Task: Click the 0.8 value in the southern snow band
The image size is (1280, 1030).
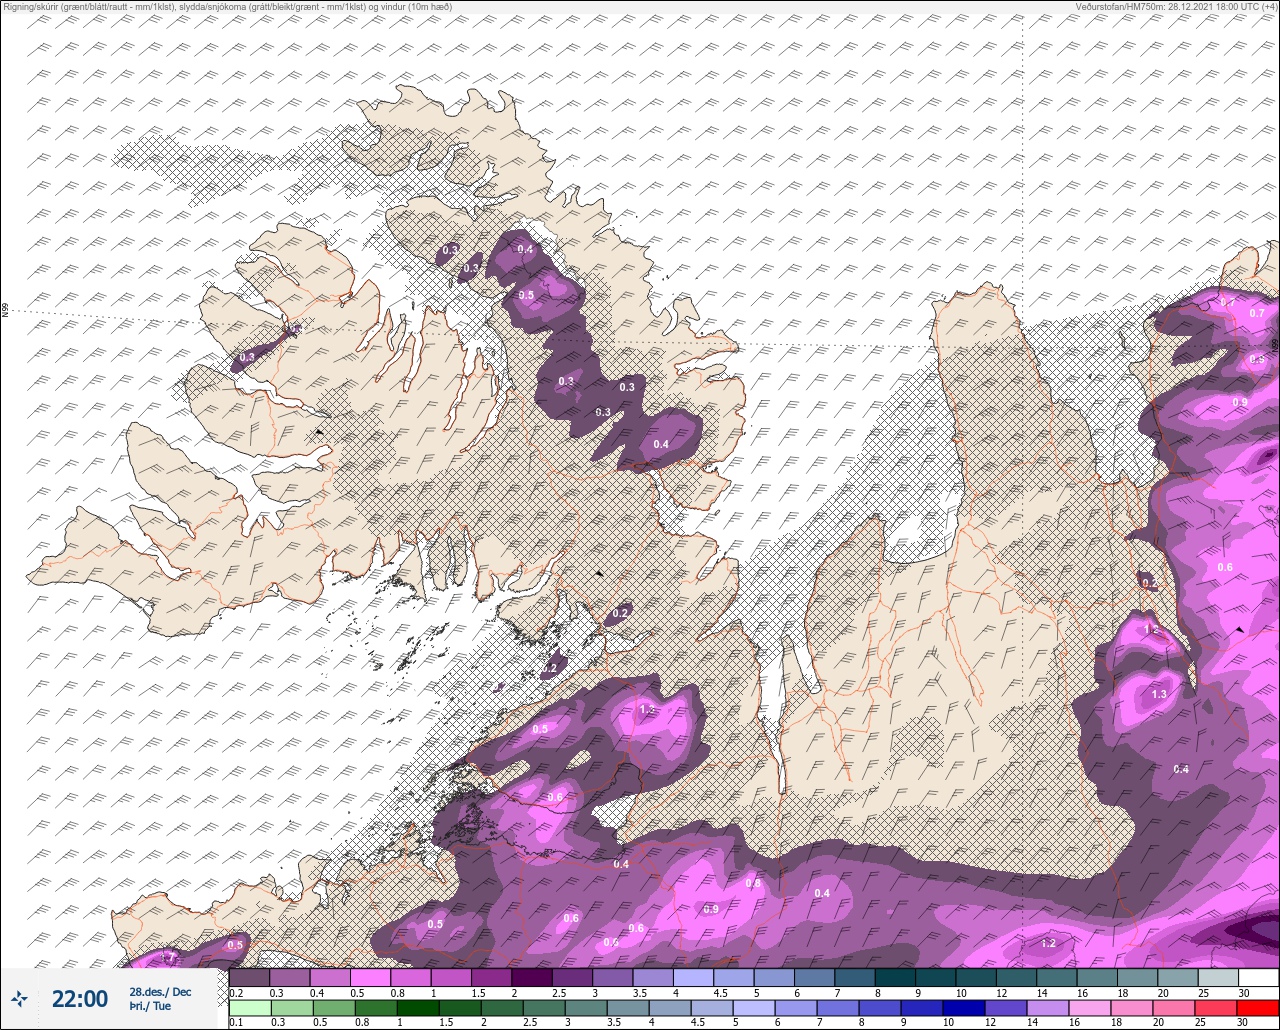Action: coord(753,883)
